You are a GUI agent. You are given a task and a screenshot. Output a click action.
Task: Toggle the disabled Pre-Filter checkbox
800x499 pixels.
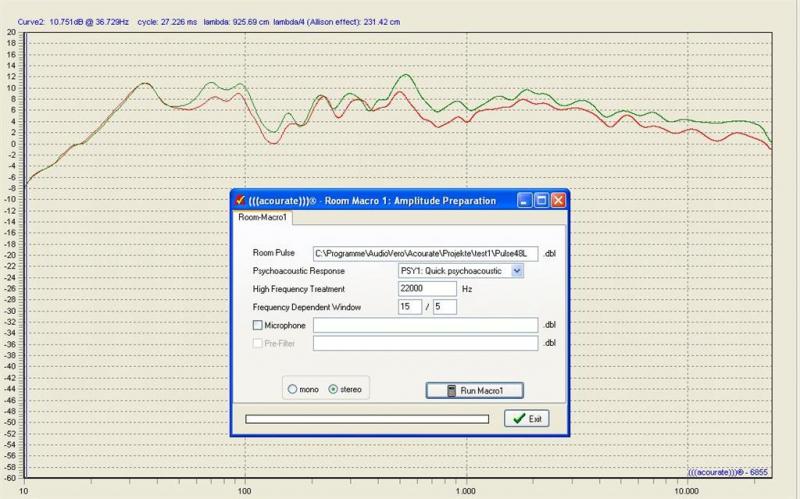tap(258, 343)
